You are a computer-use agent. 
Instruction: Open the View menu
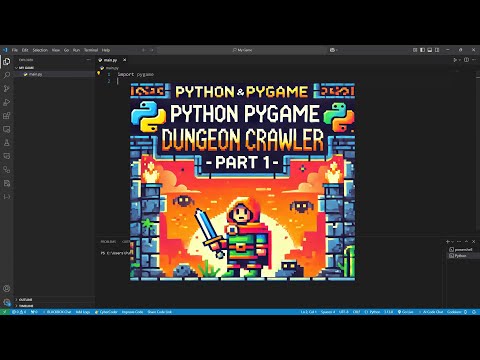[56, 50]
